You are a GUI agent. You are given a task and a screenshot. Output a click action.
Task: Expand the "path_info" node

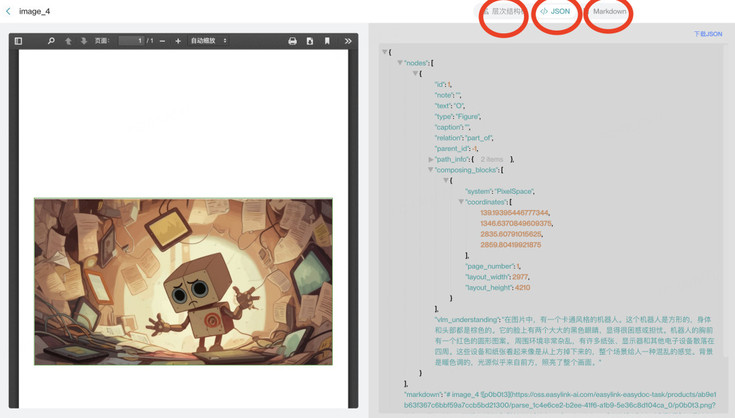[x=431, y=159]
